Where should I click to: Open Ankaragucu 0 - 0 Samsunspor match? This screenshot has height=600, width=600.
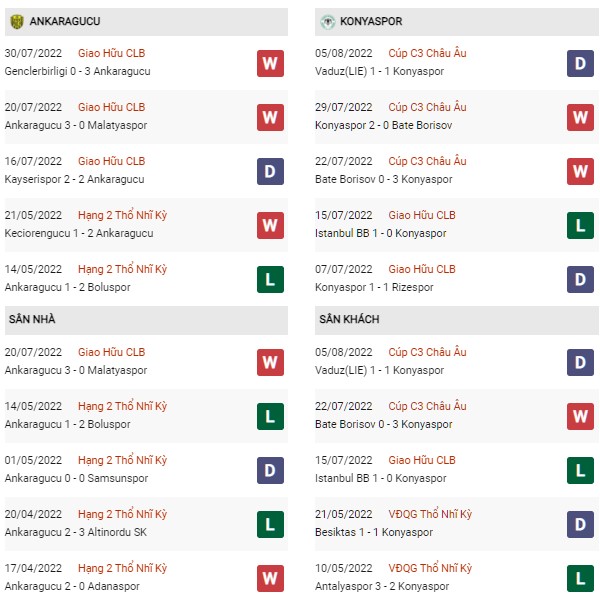[x=76, y=478]
